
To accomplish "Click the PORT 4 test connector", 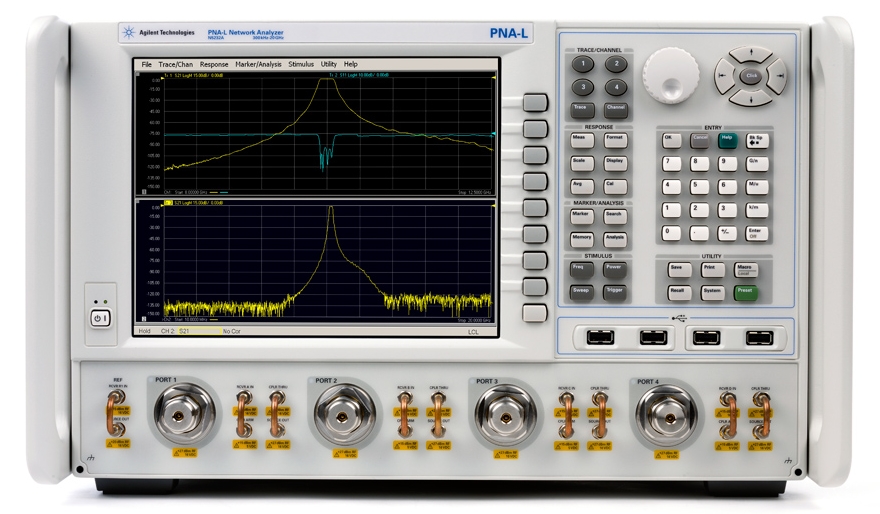I will point(668,418).
